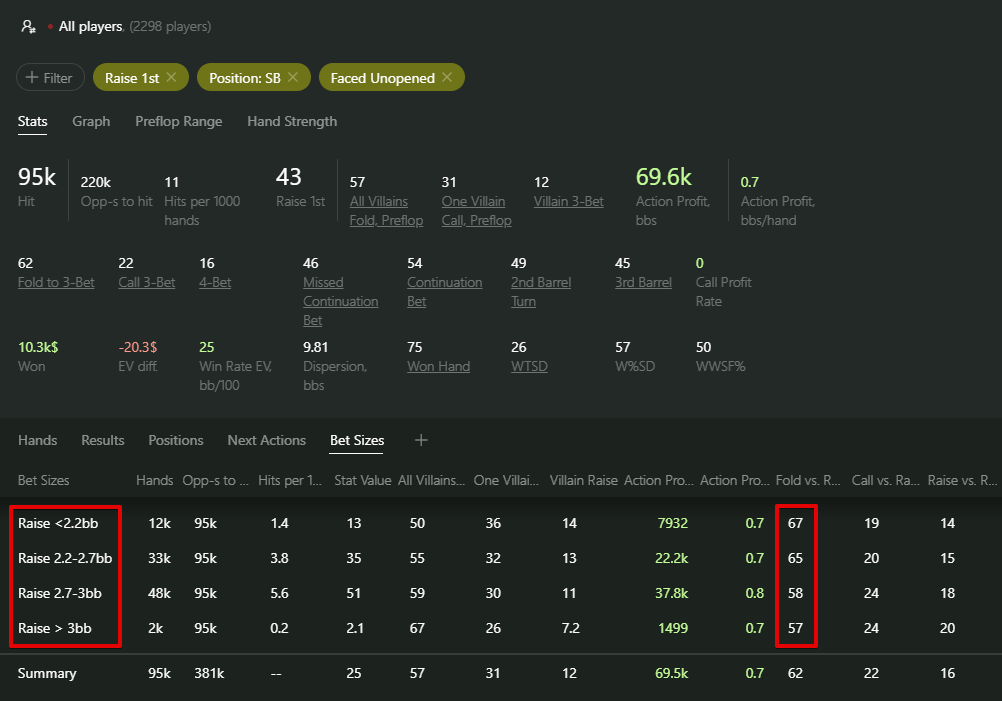Image resolution: width=1002 pixels, height=701 pixels.
Task: Select the Raise <2.2bb row
Action: tap(62, 523)
